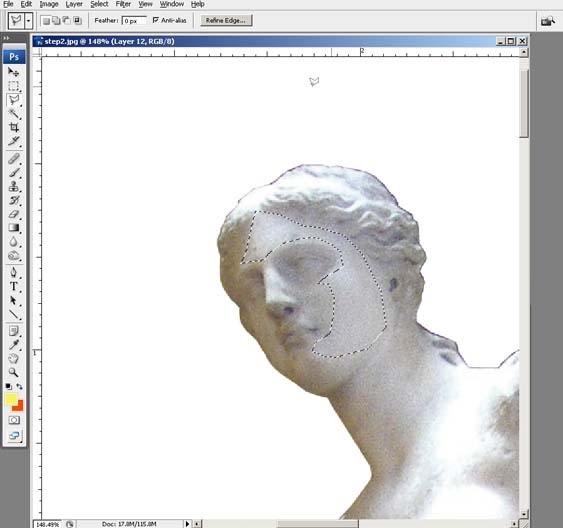Screen dimensions: 563x528
Task: Toggle the Anti-alias checkbox
Action: [155, 20]
